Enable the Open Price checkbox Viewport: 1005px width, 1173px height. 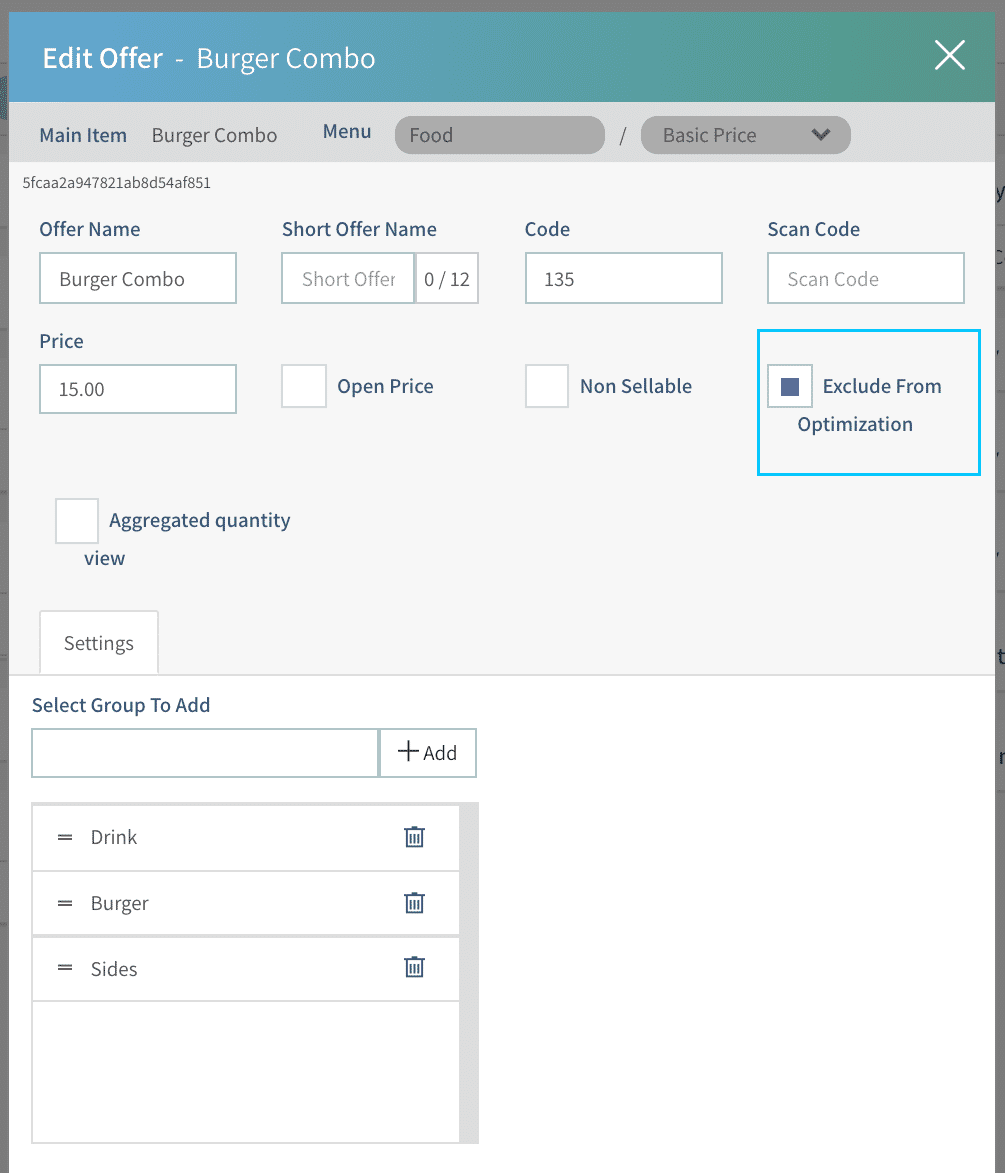(x=304, y=386)
